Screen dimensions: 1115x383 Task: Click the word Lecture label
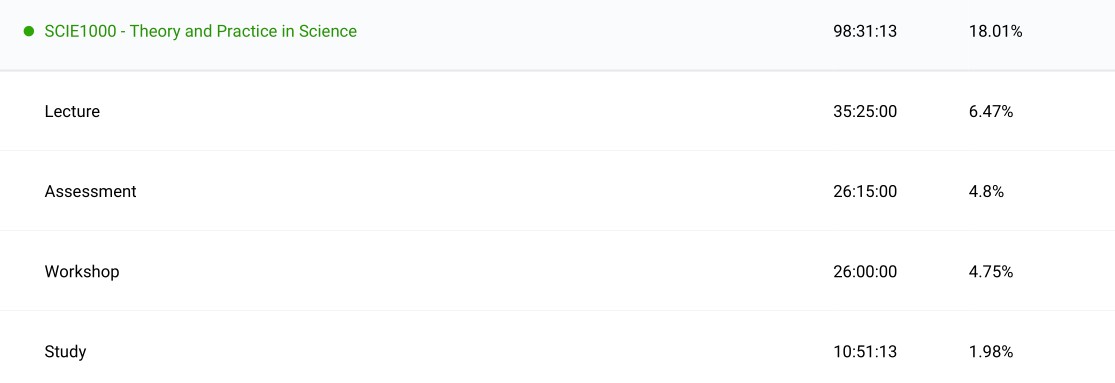coord(72,112)
